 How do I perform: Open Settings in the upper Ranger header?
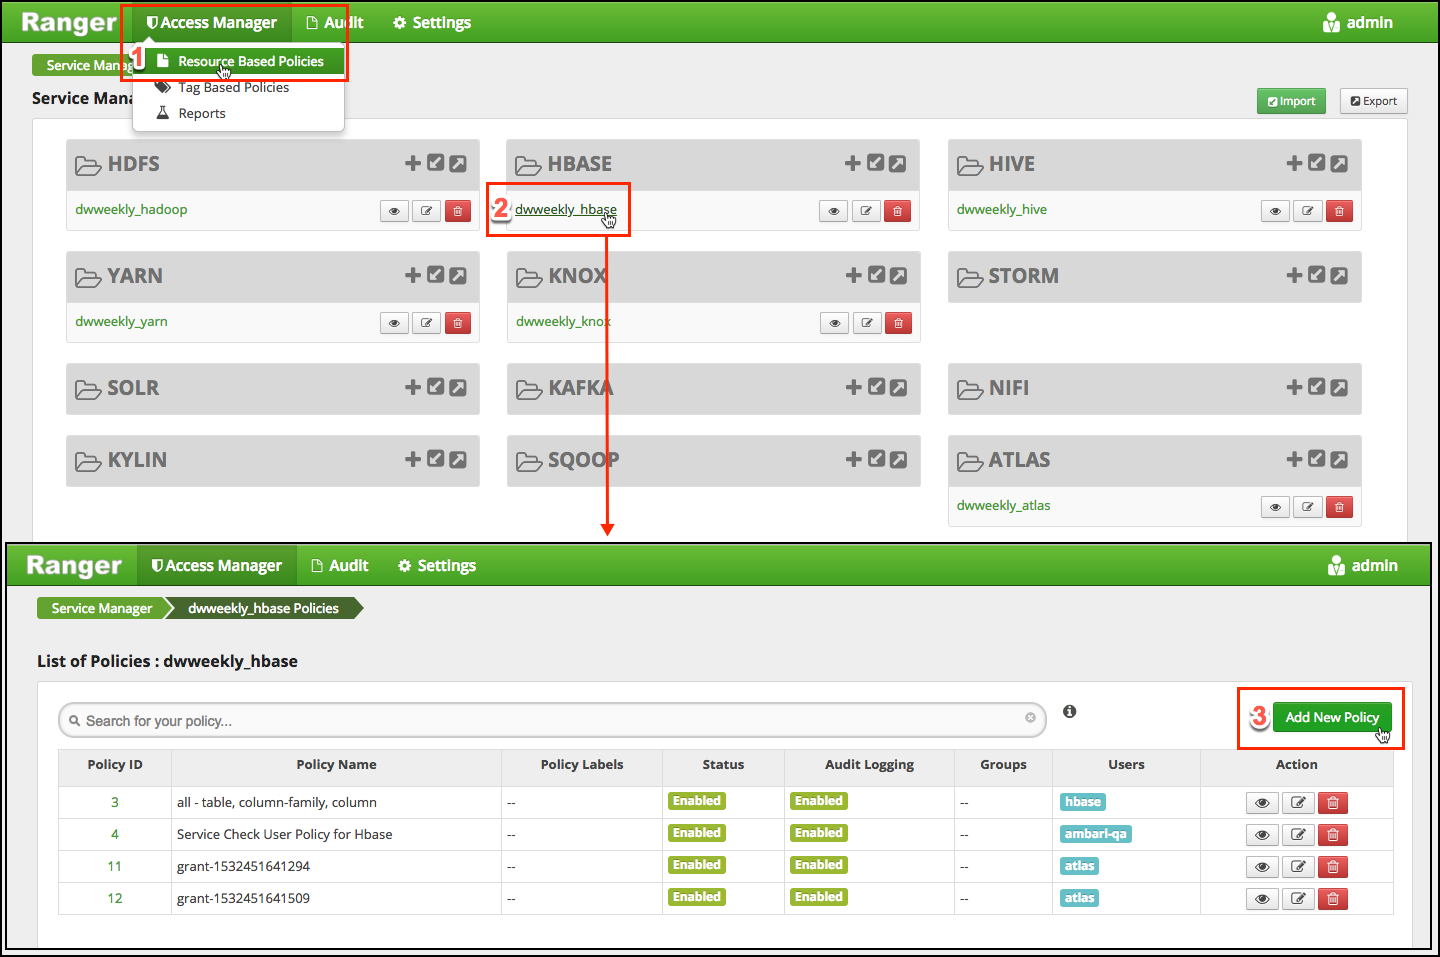click(x=432, y=22)
